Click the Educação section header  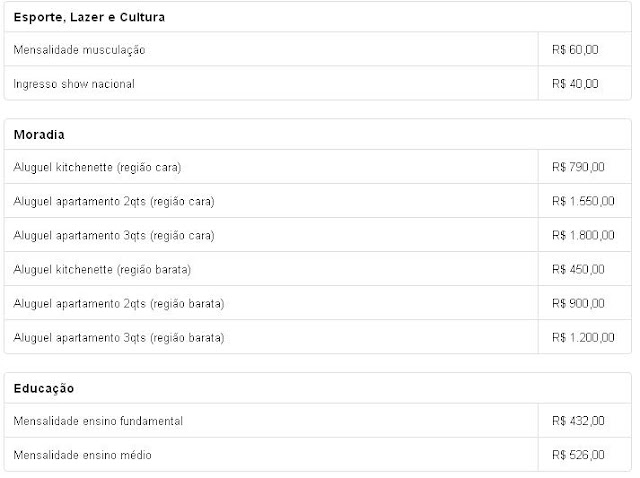[x=44, y=389]
